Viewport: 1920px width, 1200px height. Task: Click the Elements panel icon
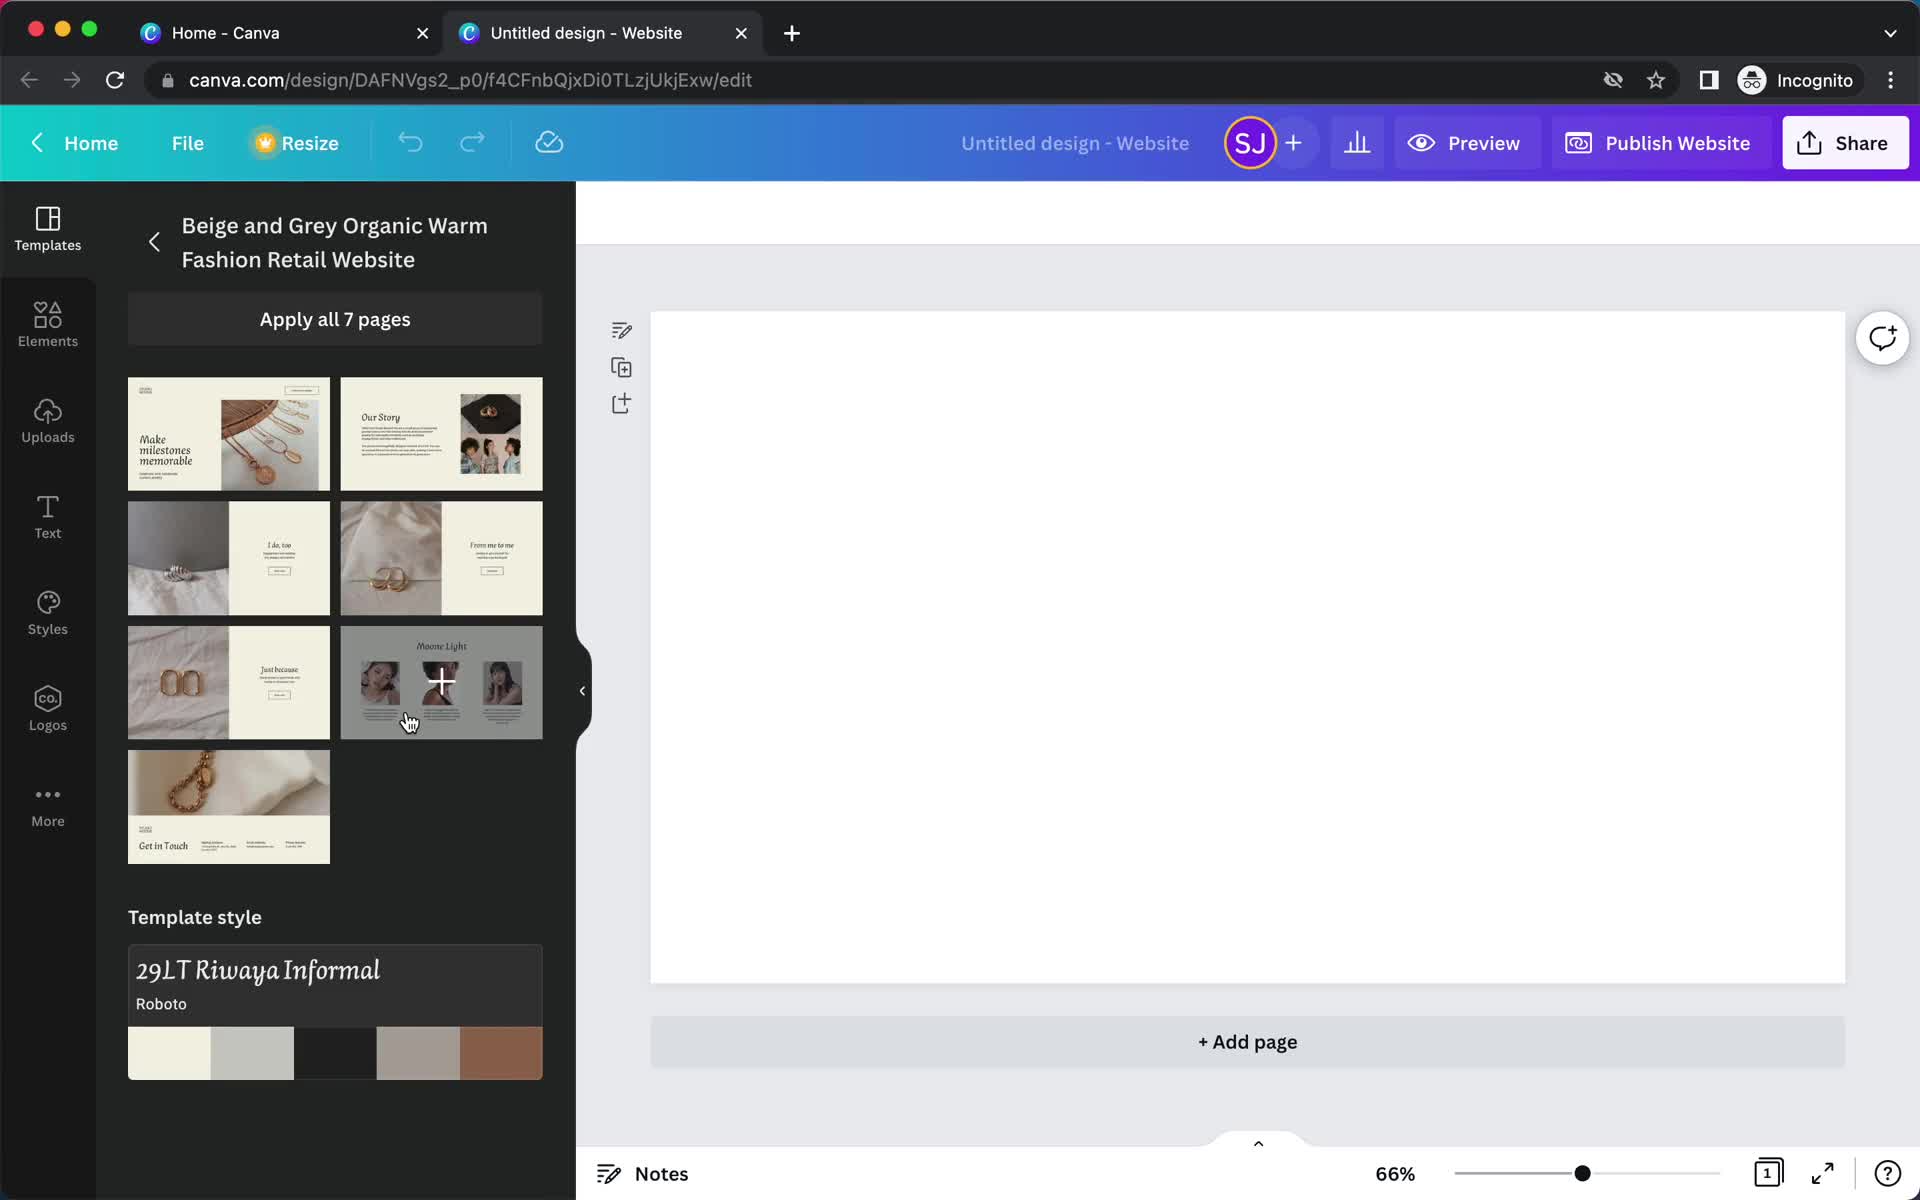pos(47,322)
